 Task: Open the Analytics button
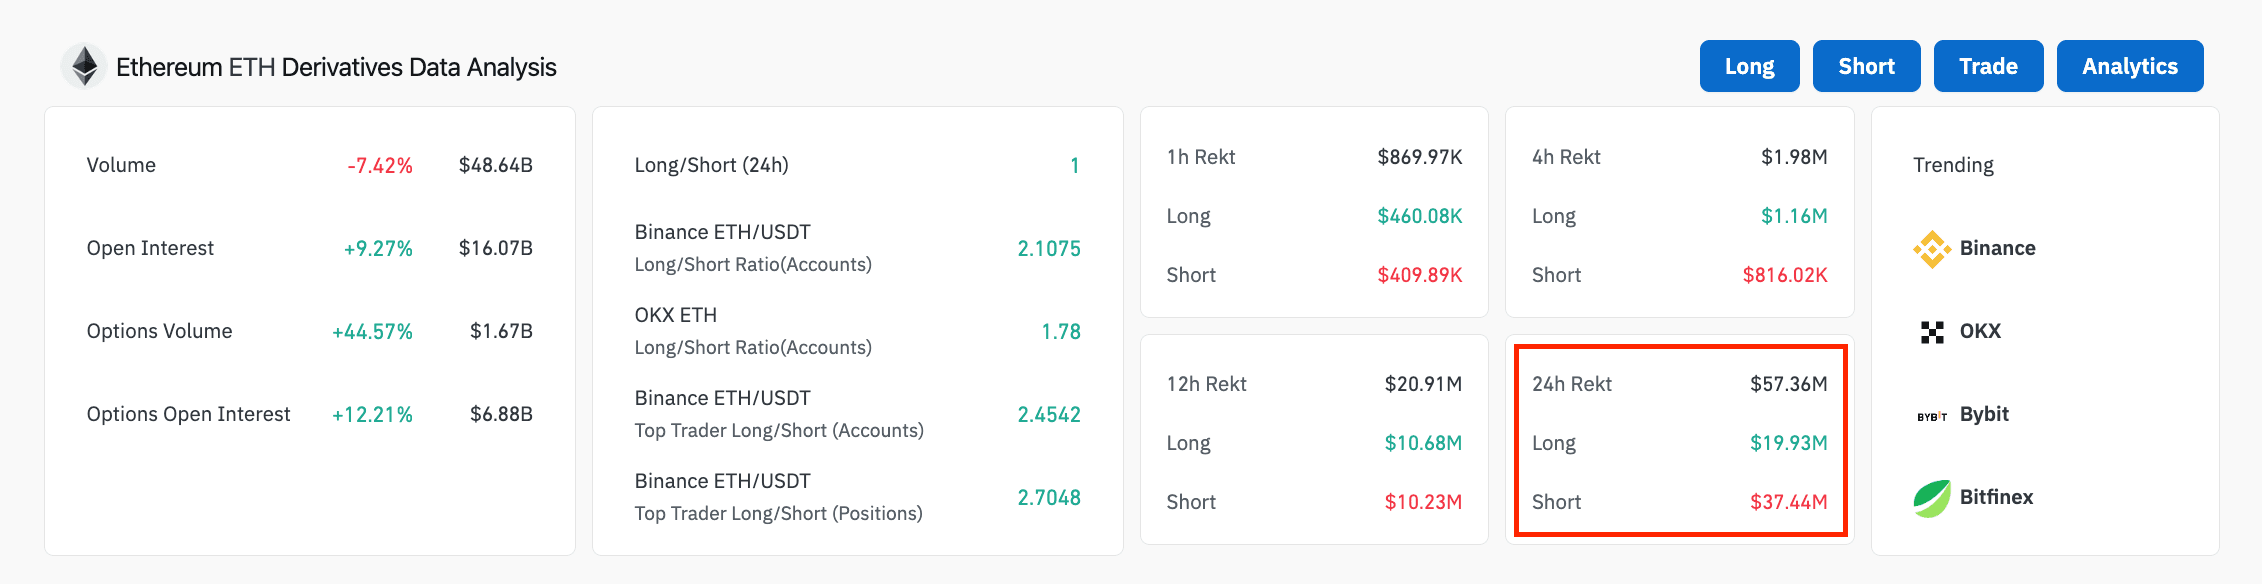(2130, 66)
